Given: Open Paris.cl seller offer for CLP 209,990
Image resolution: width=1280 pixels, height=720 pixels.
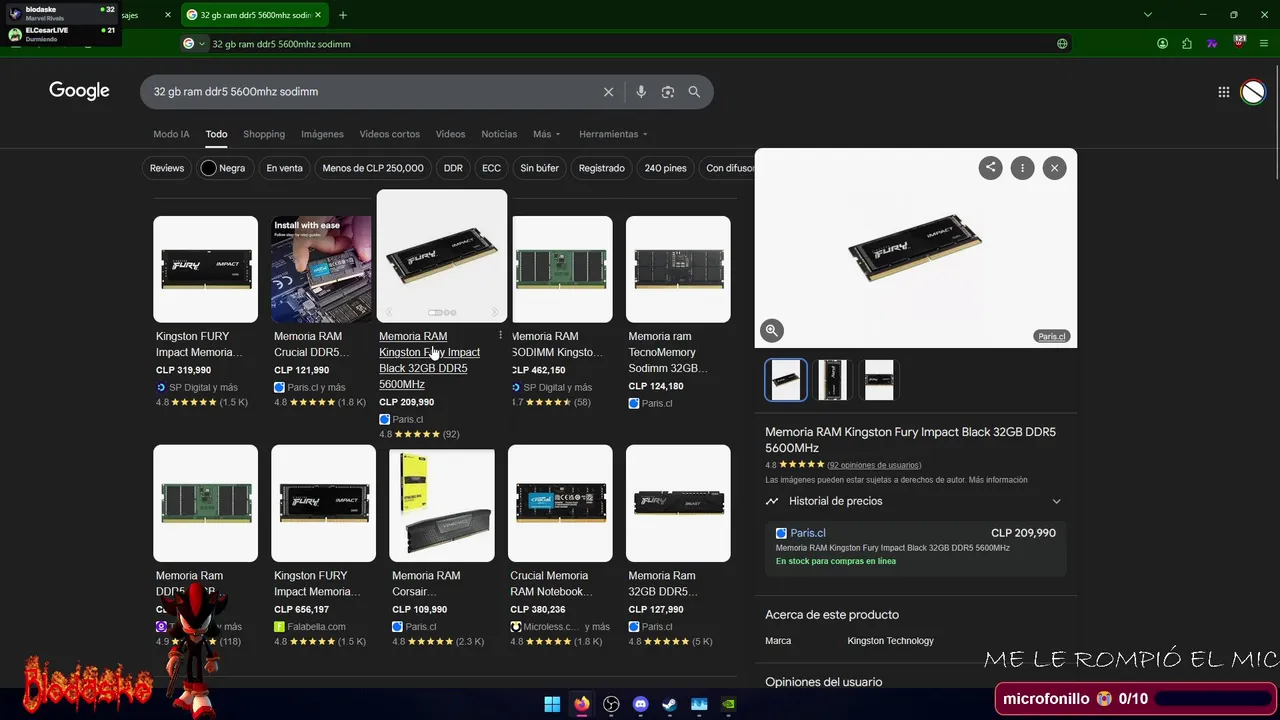Looking at the screenshot, I should click(x=915, y=546).
